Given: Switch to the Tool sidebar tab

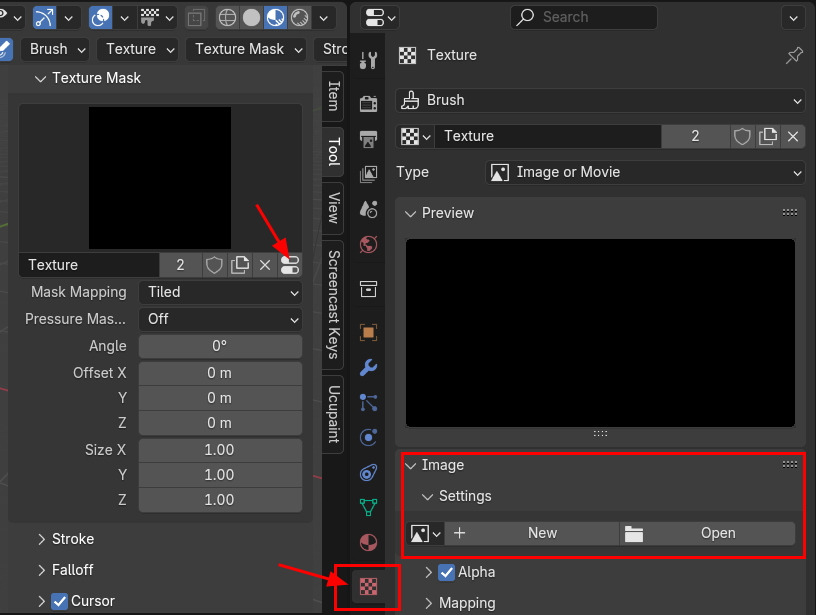Looking at the screenshot, I should [x=334, y=152].
